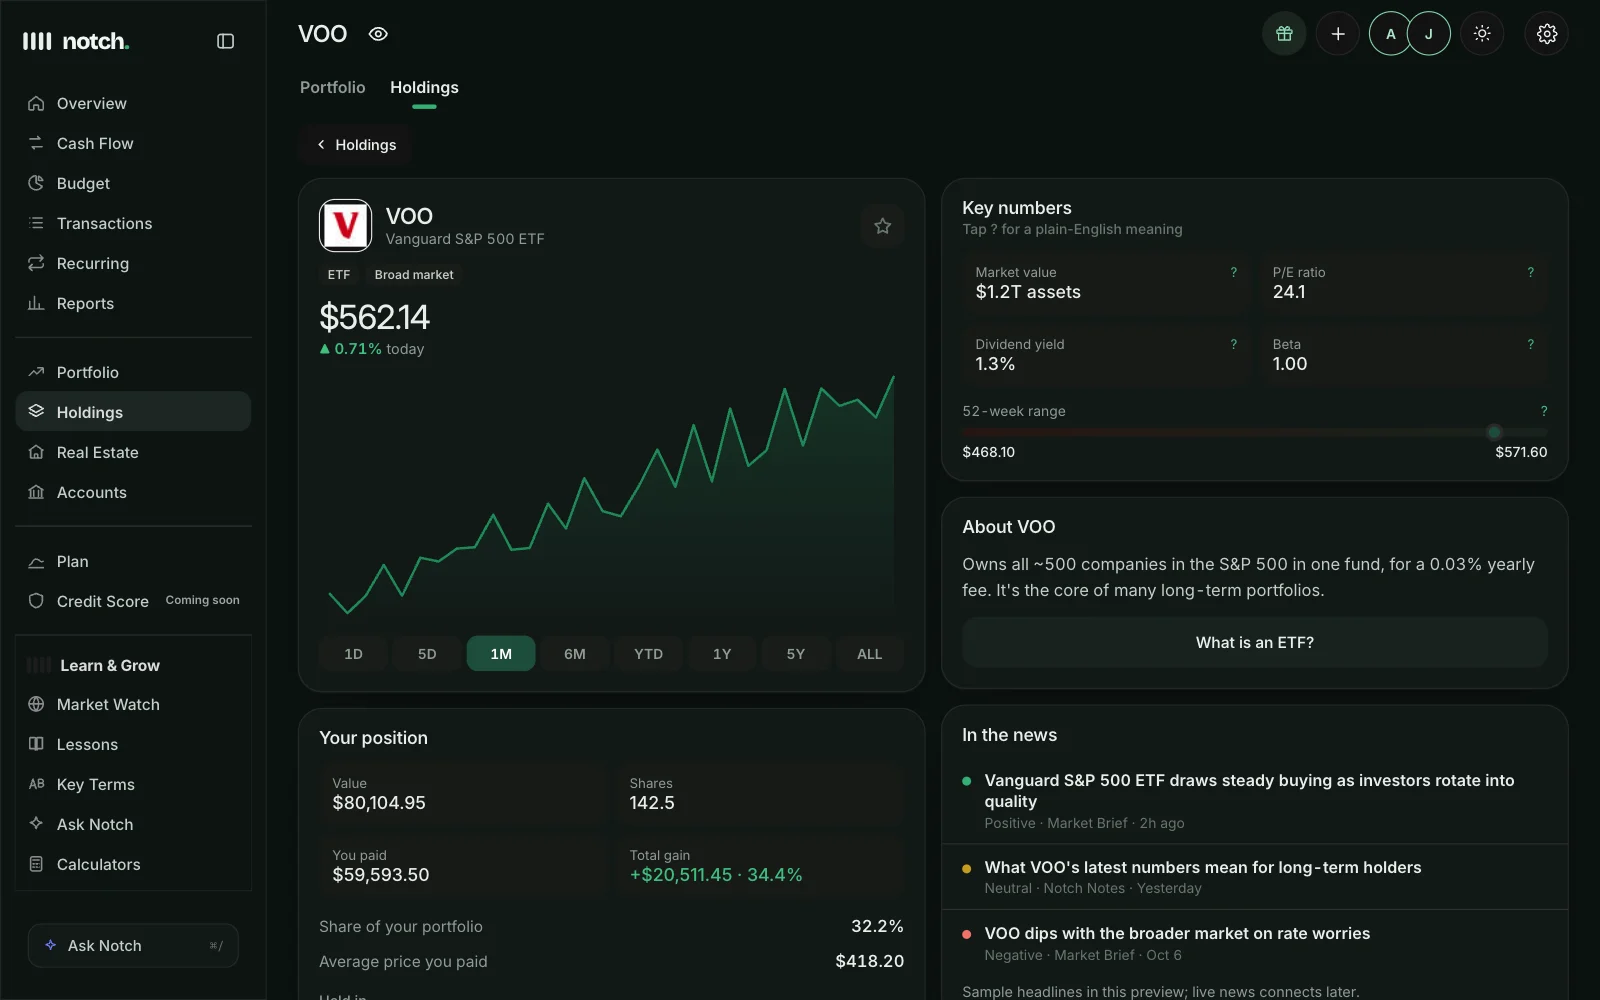Collapse the sidebar panel icon

(x=225, y=41)
